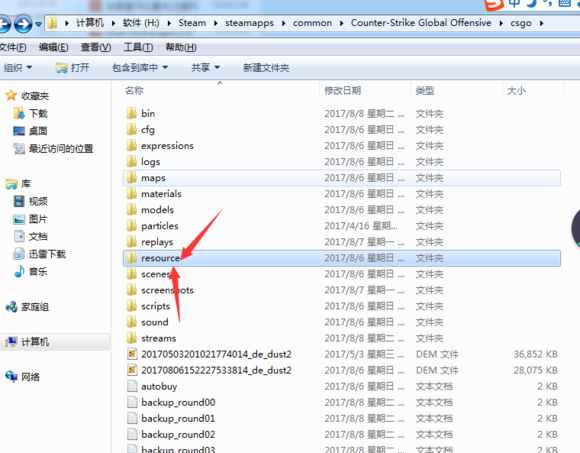
Task: Open the Help (帮助) menu
Action: coord(181,47)
